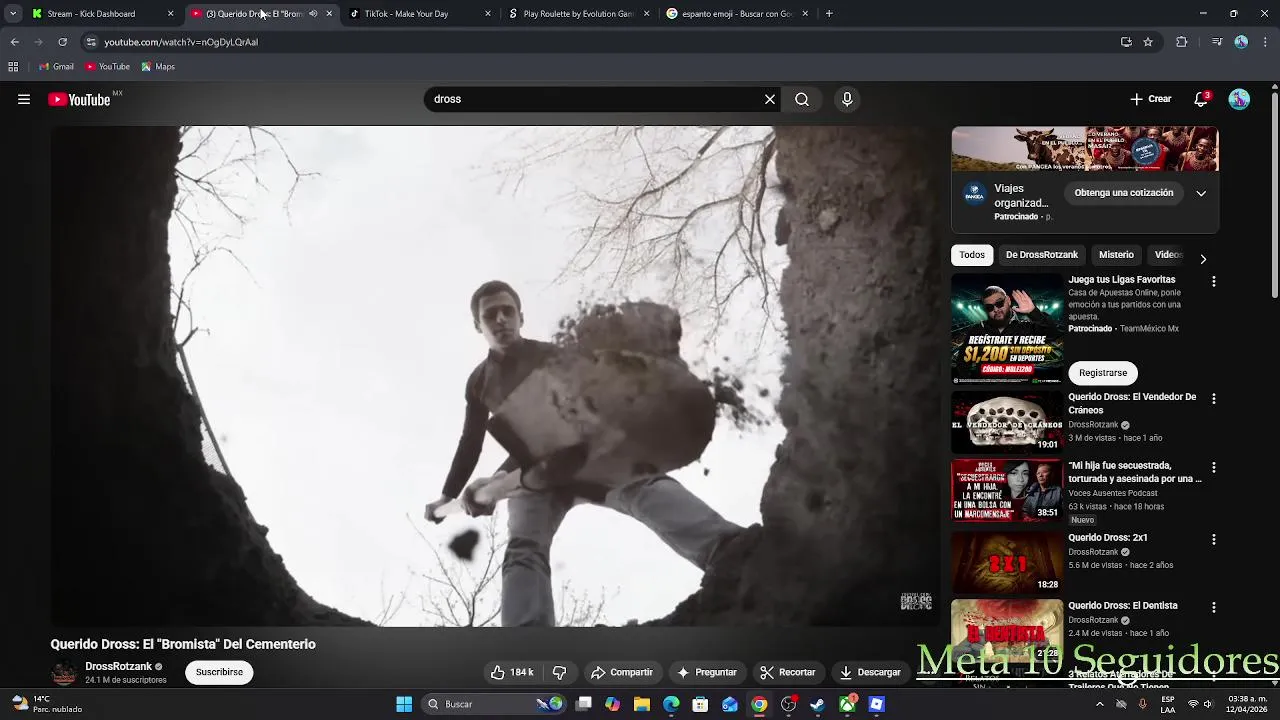Go back in Chrome browser
The height and width of the screenshot is (720, 1280).
[14, 42]
